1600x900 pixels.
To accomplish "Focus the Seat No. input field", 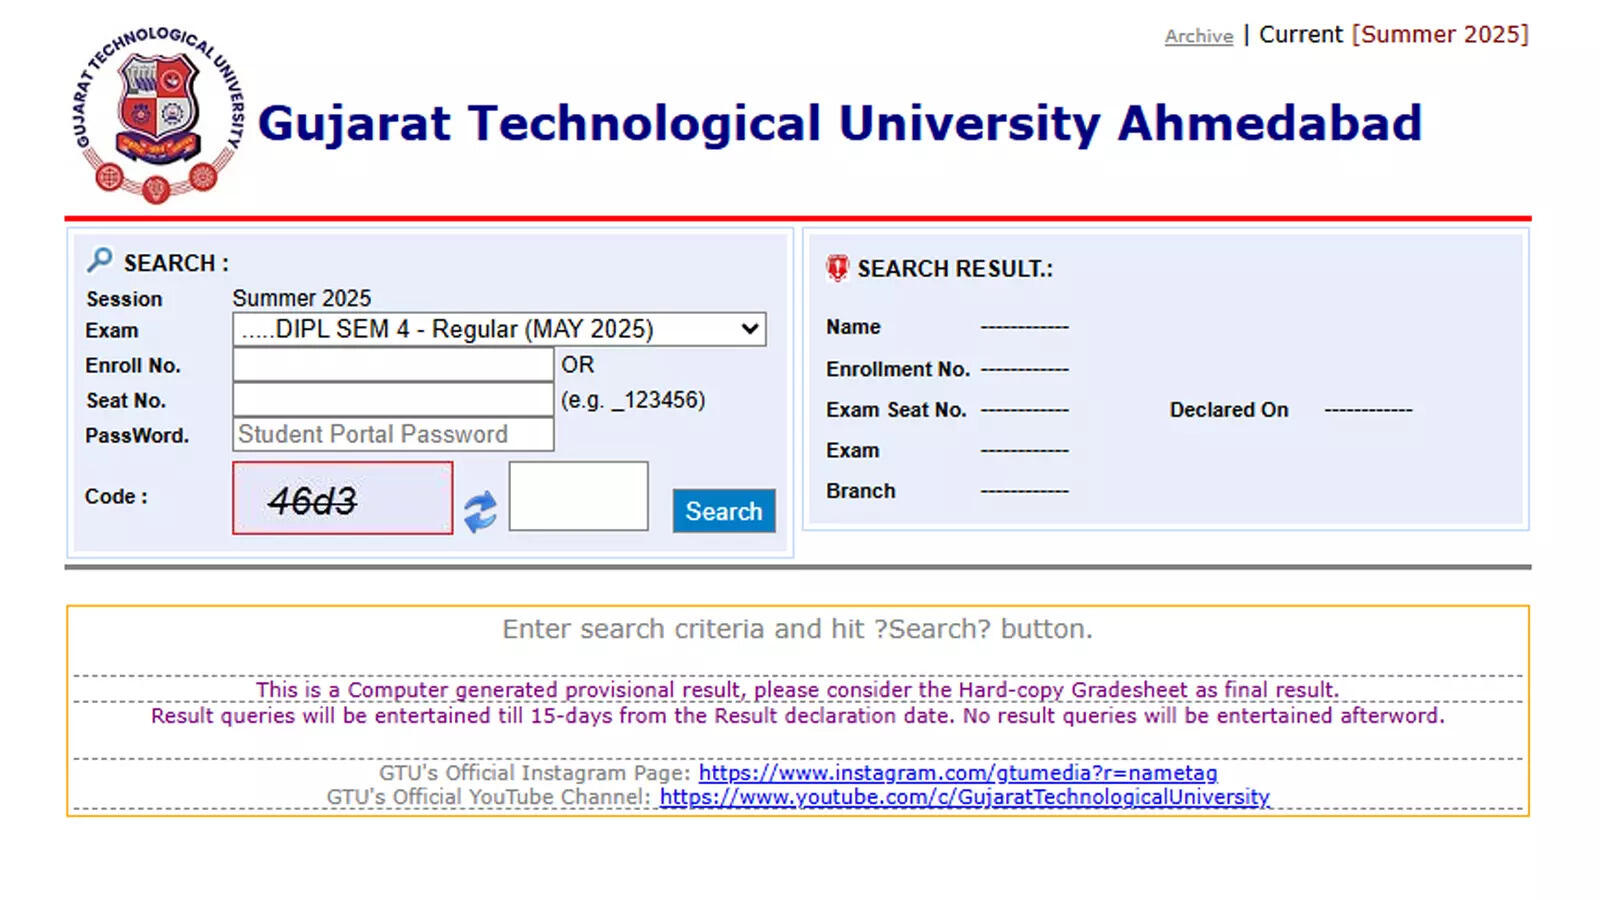I will click(393, 399).
